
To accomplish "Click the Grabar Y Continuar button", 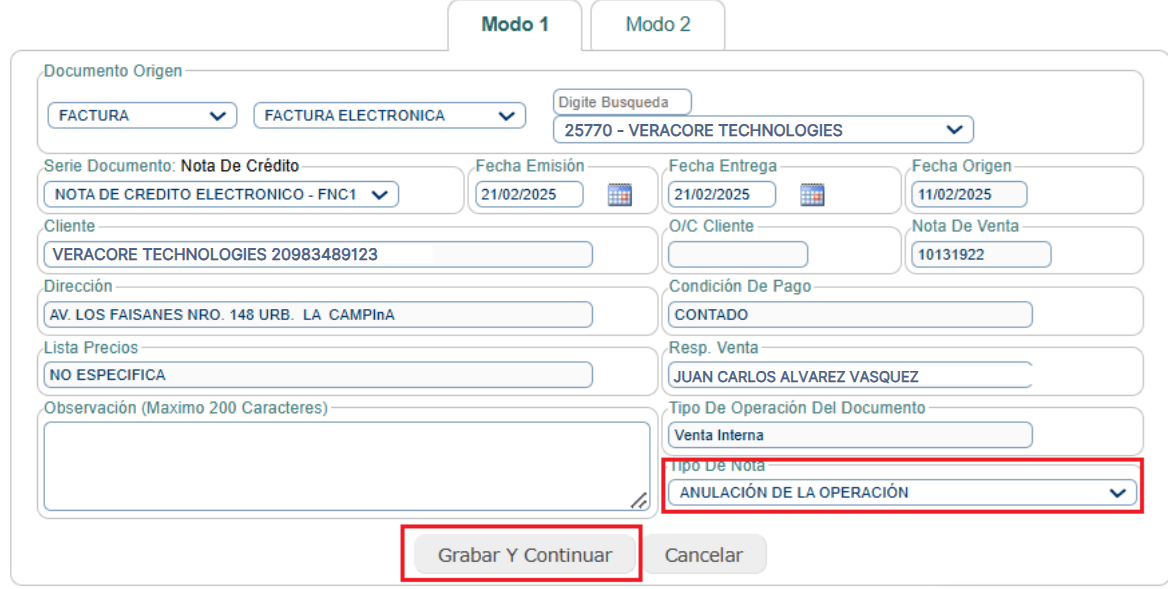I will pos(525,555).
